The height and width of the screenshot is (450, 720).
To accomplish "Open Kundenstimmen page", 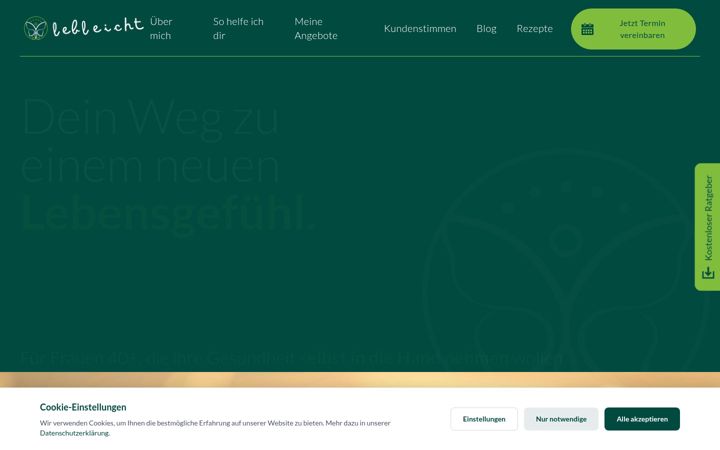I will [x=420, y=28].
